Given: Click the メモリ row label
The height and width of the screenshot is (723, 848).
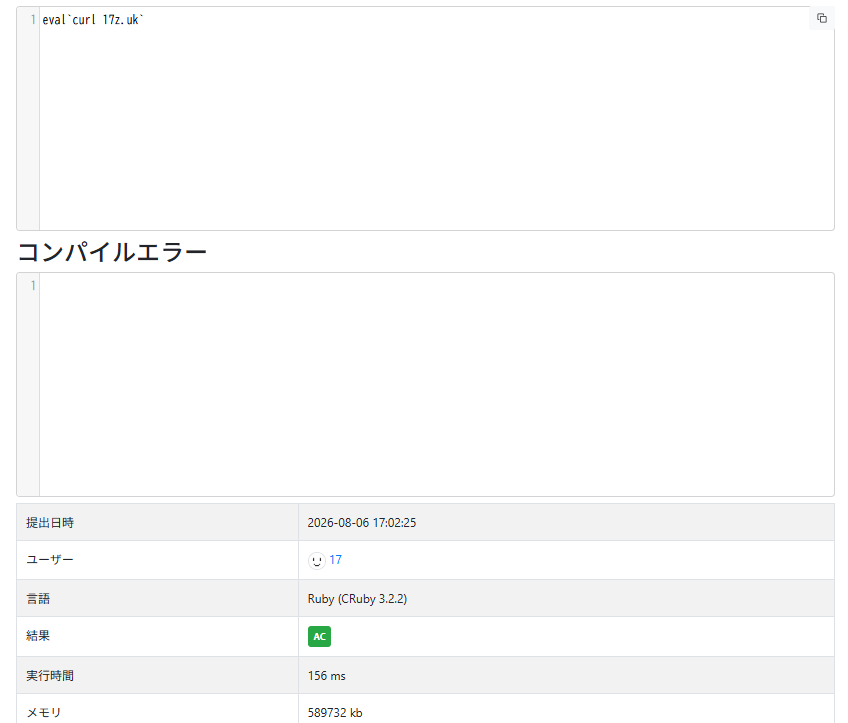Looking at the screenshot, I should (44, 713).
